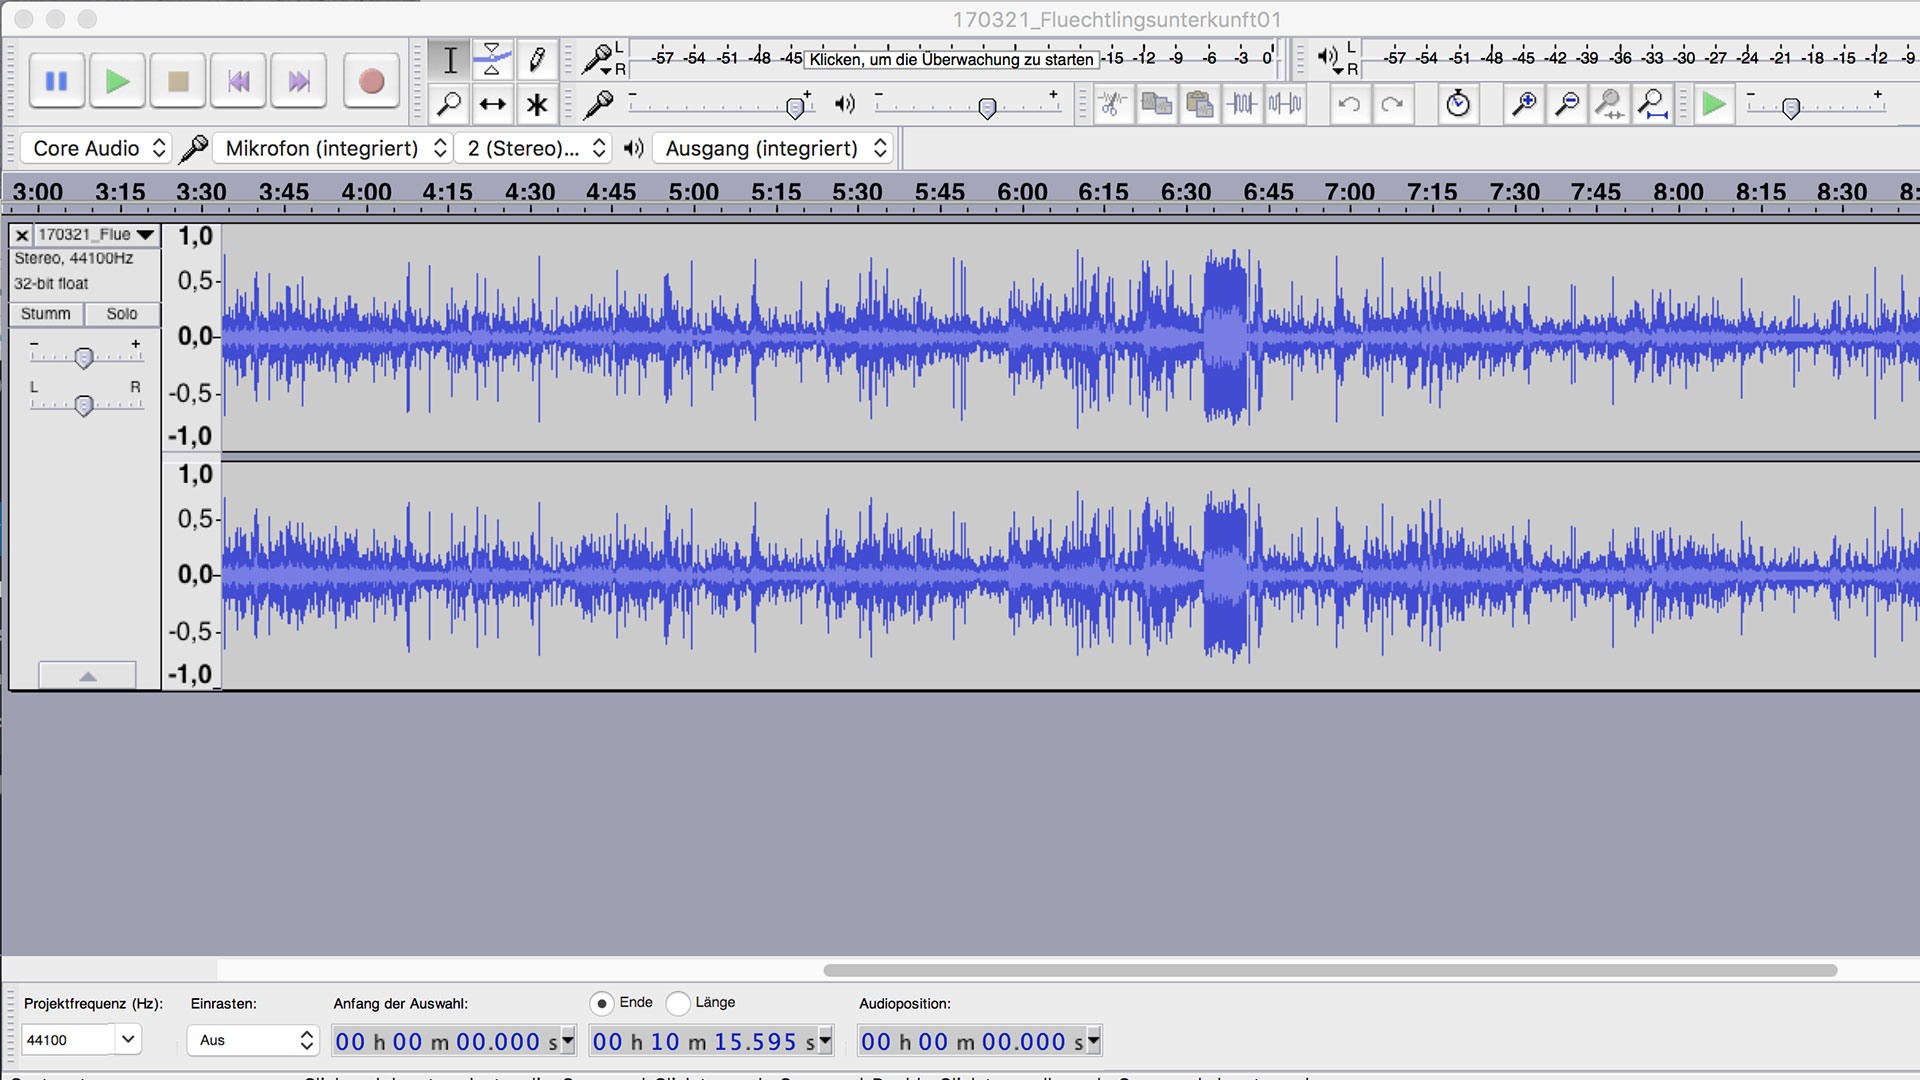Click the Trim audio icon
The width and height of the screenshot is (1920, 1080).
click(1243, 104)
